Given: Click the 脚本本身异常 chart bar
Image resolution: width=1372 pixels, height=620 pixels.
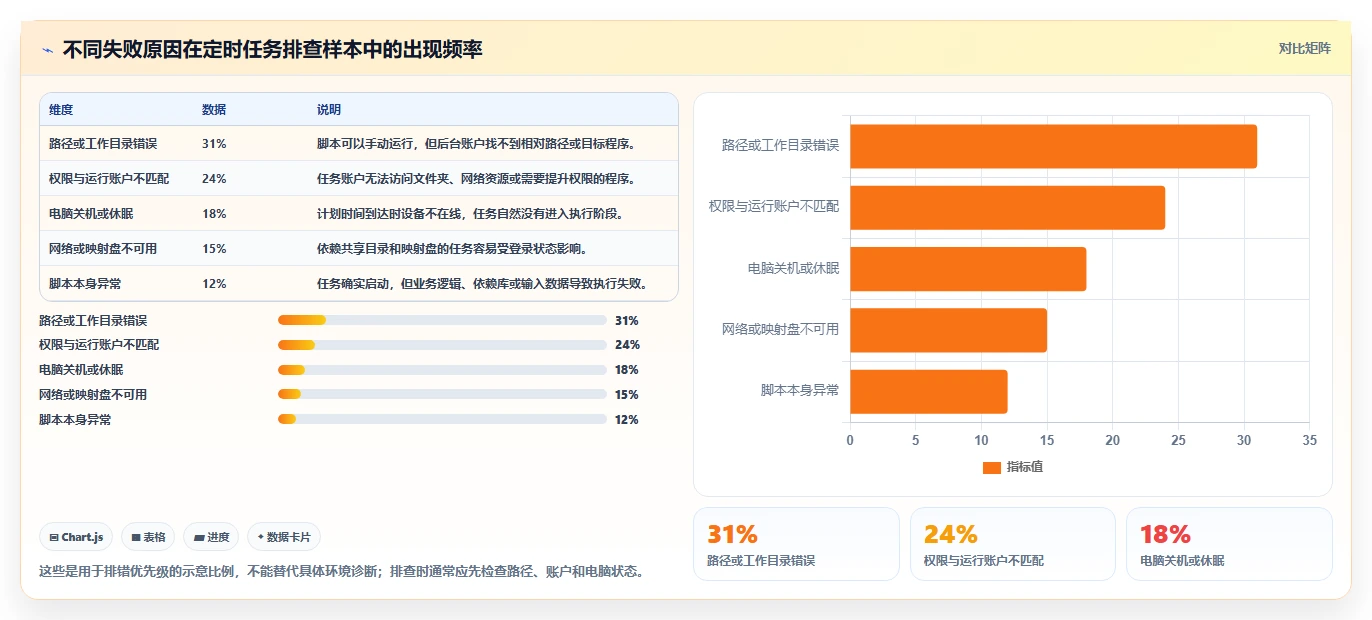Looking at the screenshot, I should click(928, 391).
